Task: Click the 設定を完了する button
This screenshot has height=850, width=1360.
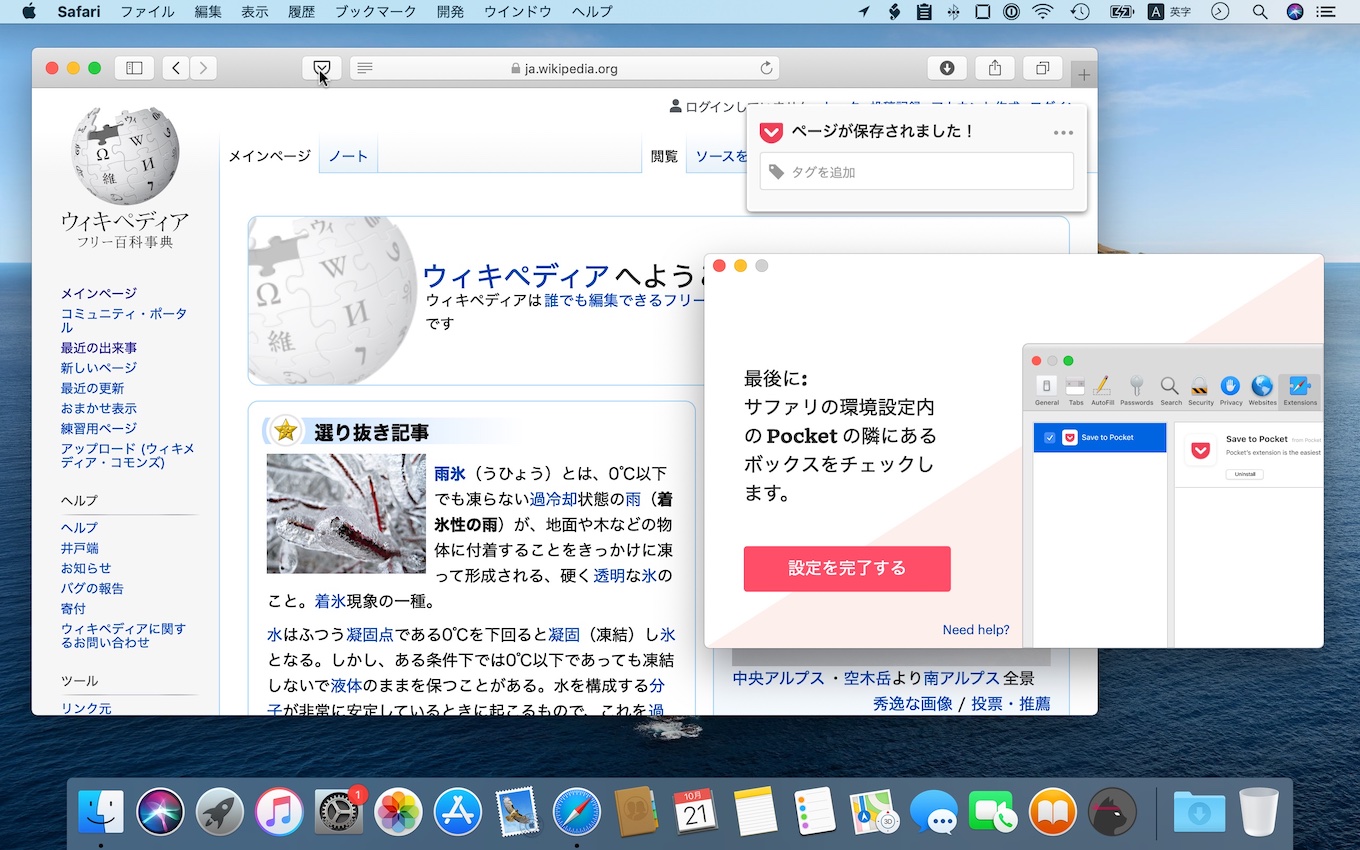Action: [x=846, y=568]
